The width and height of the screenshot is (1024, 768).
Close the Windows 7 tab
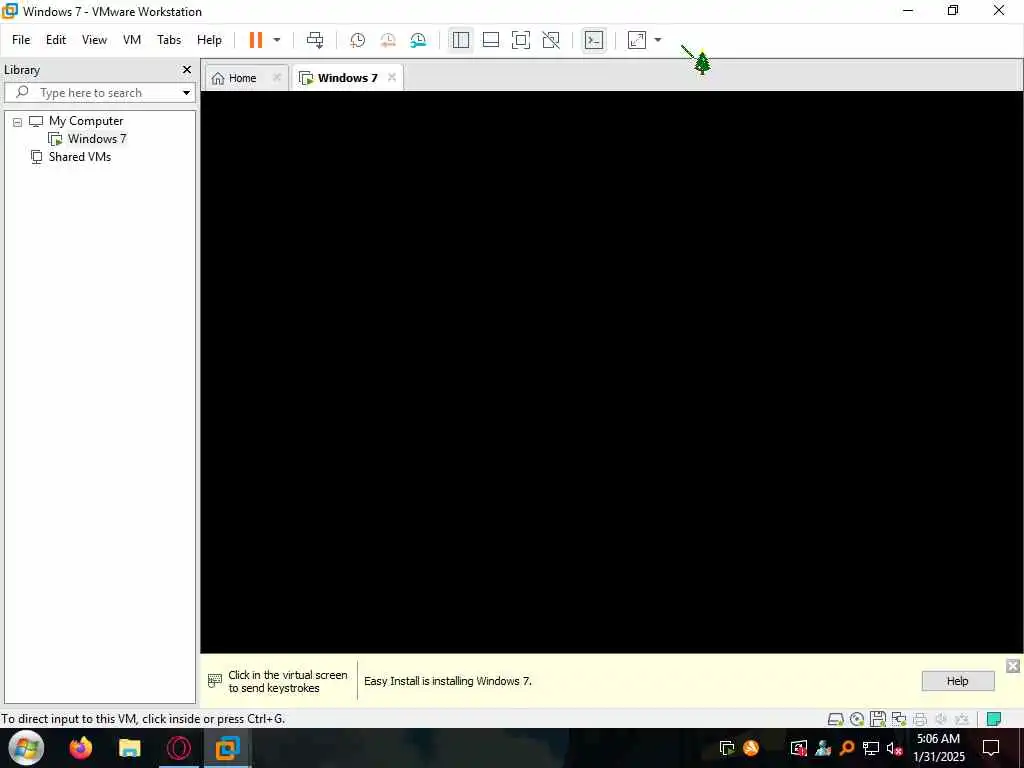coord(392,77)
